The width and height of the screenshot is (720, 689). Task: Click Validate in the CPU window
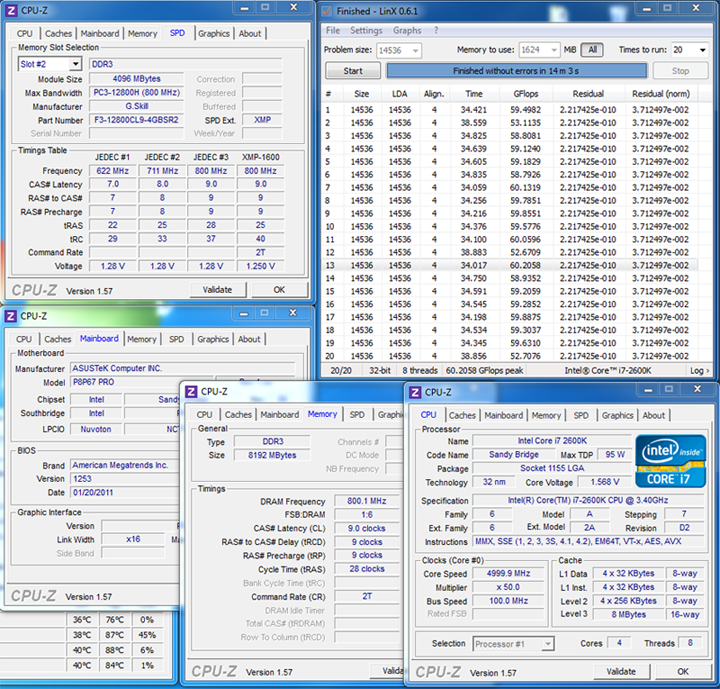click(621, 672)
